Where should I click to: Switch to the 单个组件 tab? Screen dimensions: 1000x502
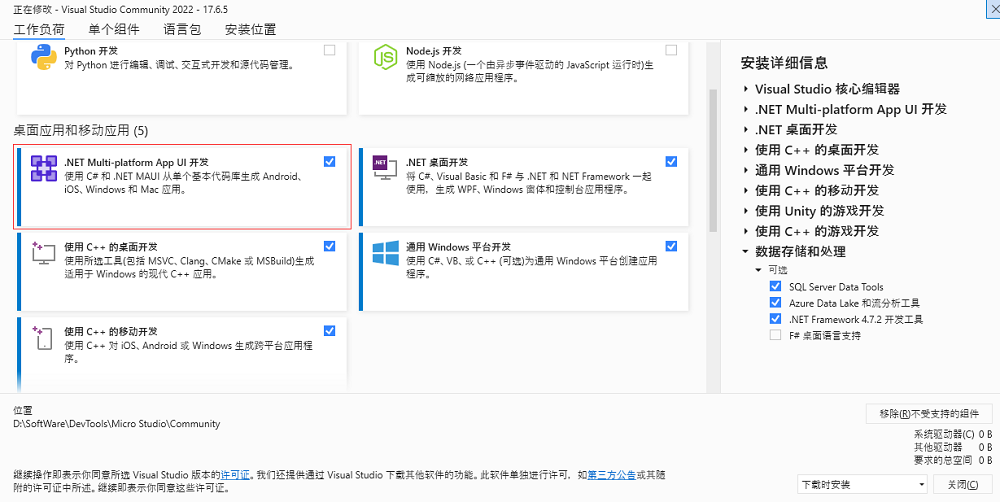pos(114,29)
